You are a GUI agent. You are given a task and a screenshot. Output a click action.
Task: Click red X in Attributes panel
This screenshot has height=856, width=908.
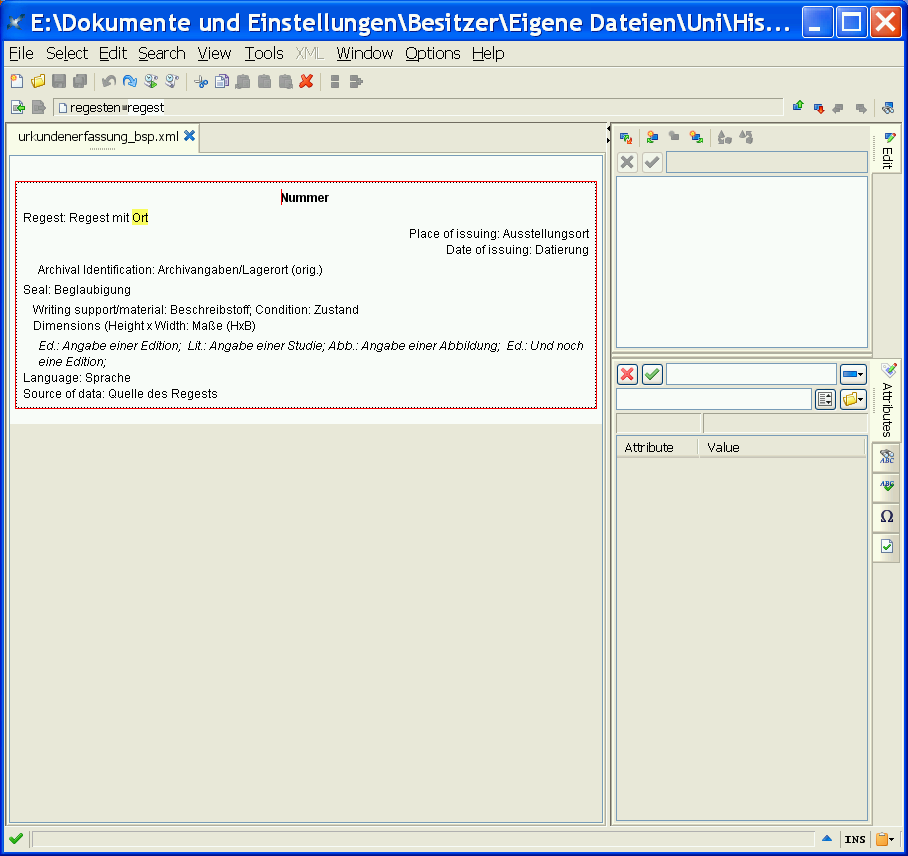627,375
